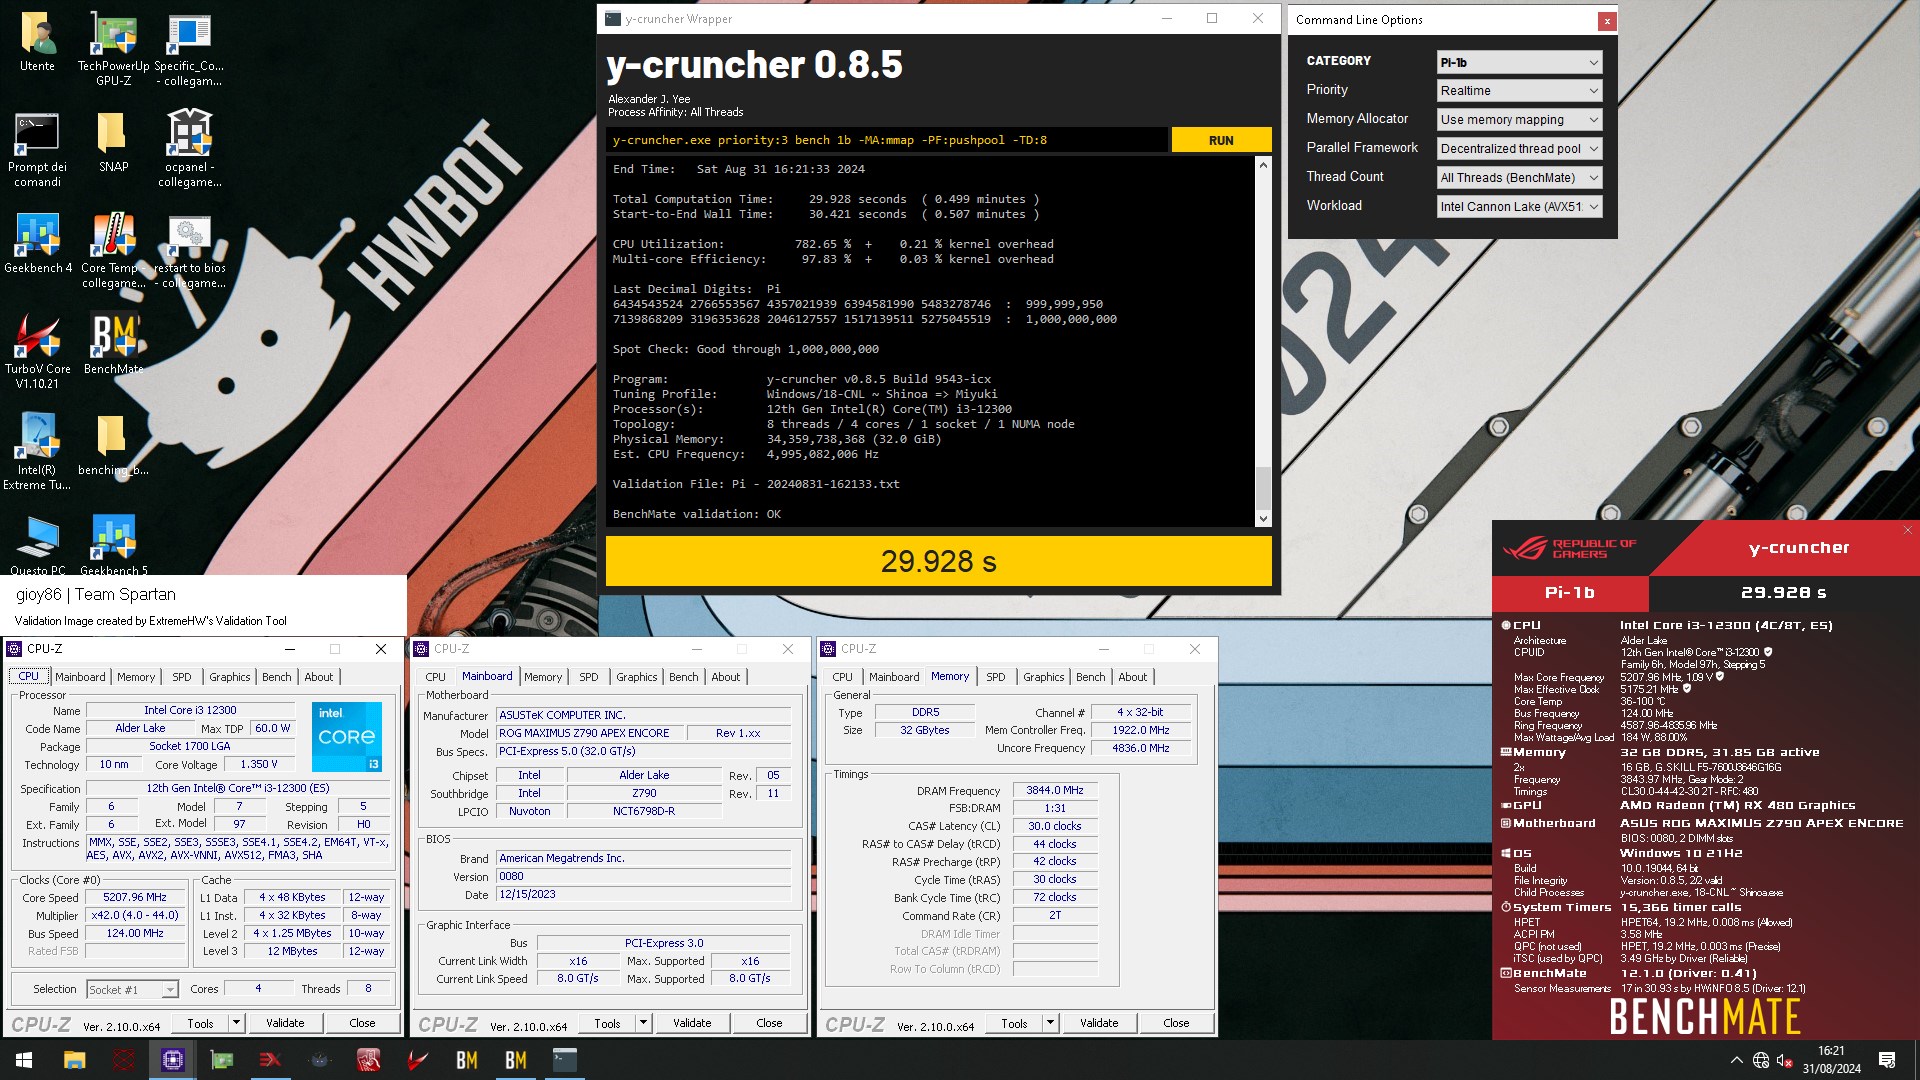Image resolution: width=1920 pixels, height=1080 pixels.
Task: Open the BenchMate desktop icon
Action: pyautogui.click(x=113, y=345)
